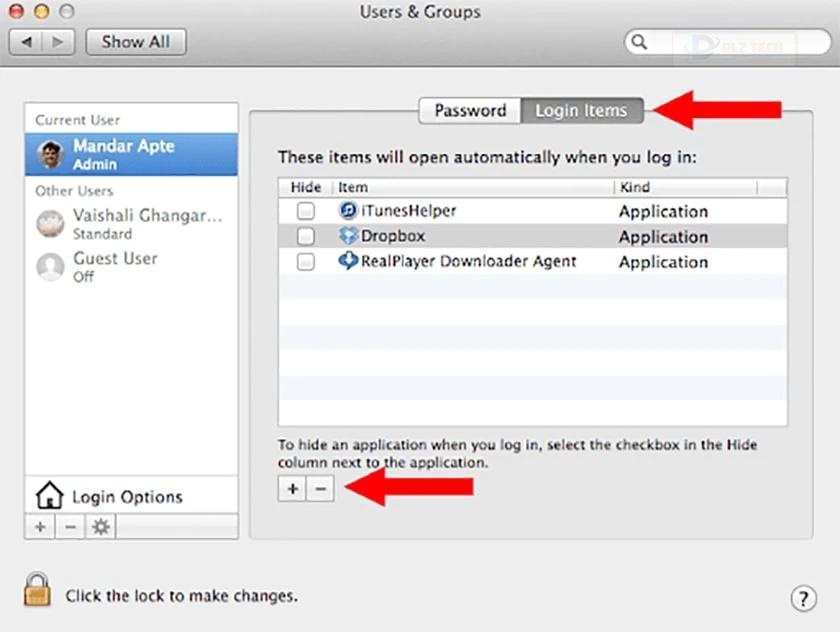Click 'Click the lock to make changes' text
Screen dimensions: 840x632
pyautogui.click(x=181, y=596)
